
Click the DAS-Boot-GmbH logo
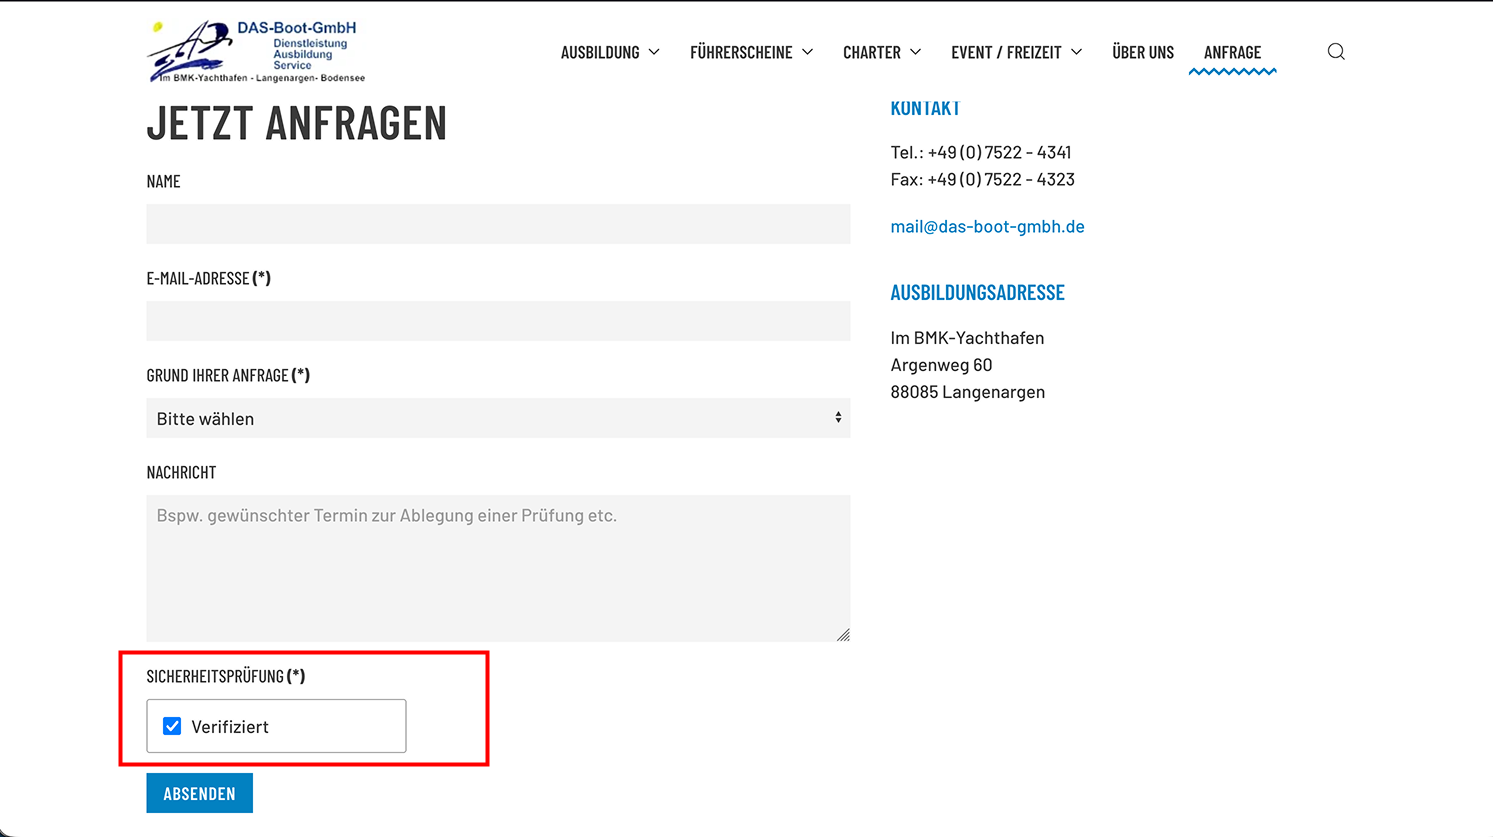coord(256,51)
